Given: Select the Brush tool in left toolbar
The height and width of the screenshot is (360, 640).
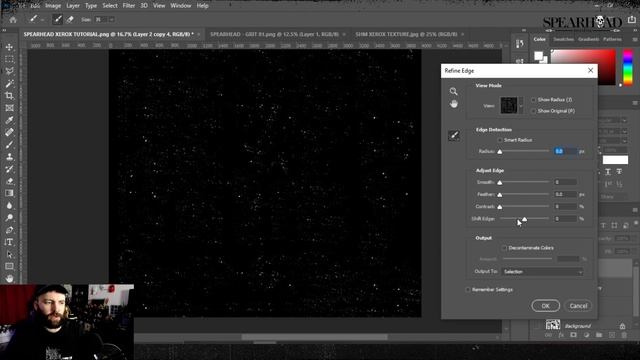Looking at the screenshot, I should click(9, 145).
